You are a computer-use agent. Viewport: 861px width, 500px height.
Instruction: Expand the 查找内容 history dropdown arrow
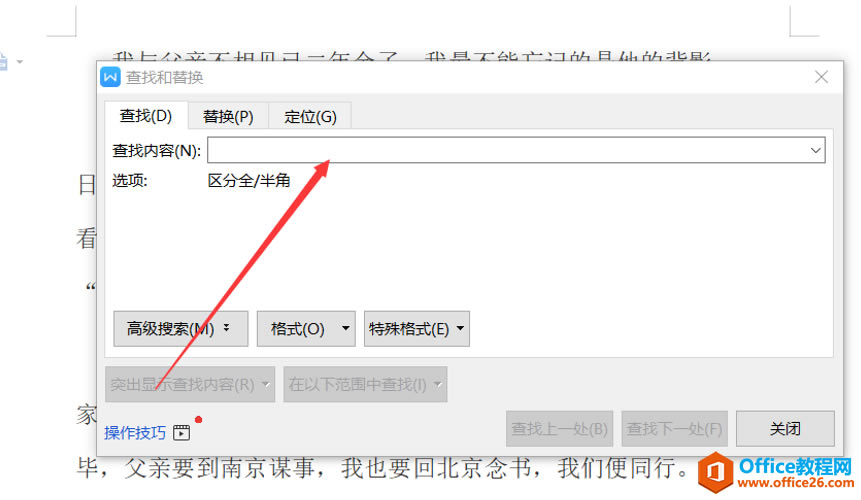(815, 150)
